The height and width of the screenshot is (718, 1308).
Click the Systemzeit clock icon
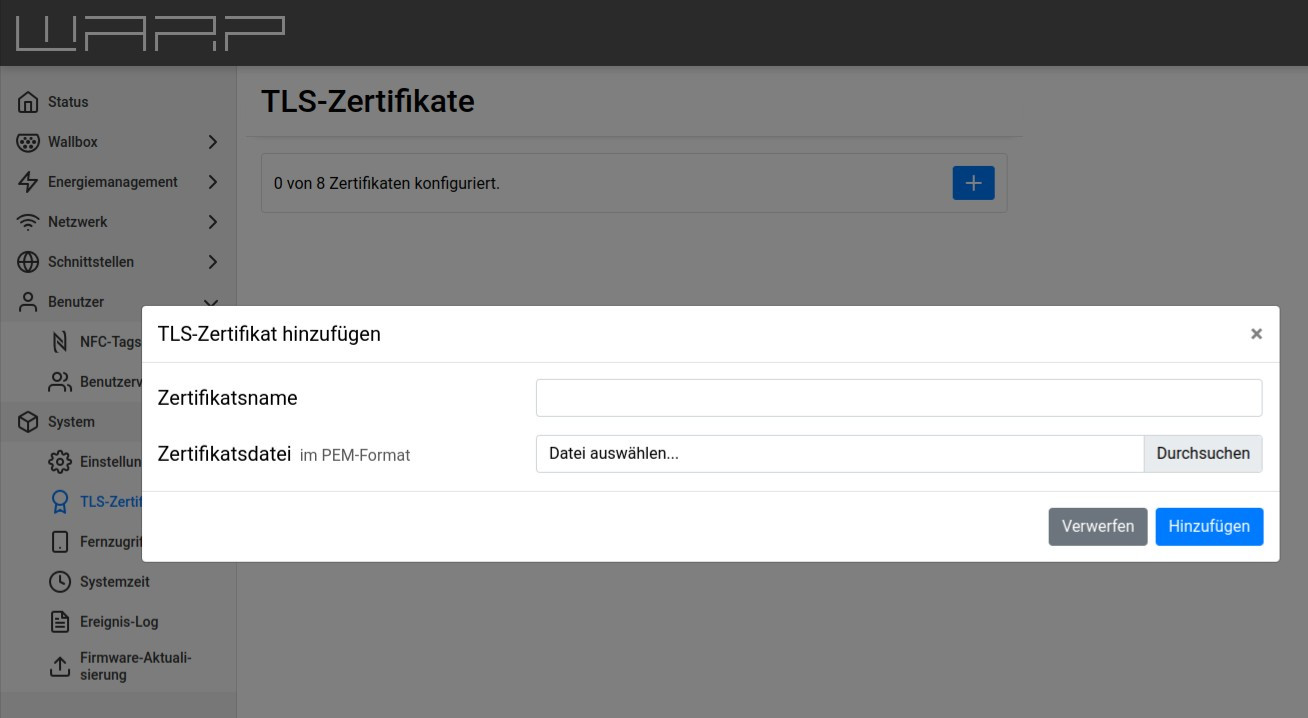click(x=60, y=582)
